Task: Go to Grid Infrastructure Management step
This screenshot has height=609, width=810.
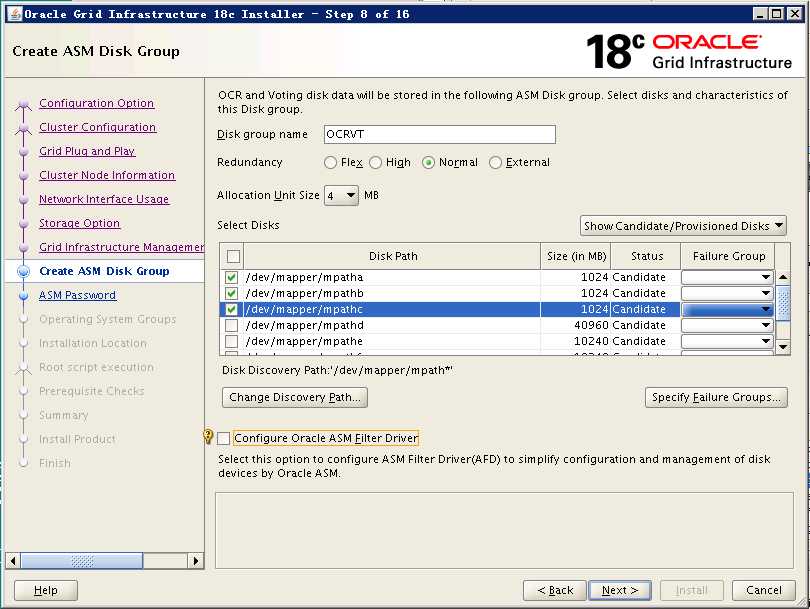Action: pos(121,247)
